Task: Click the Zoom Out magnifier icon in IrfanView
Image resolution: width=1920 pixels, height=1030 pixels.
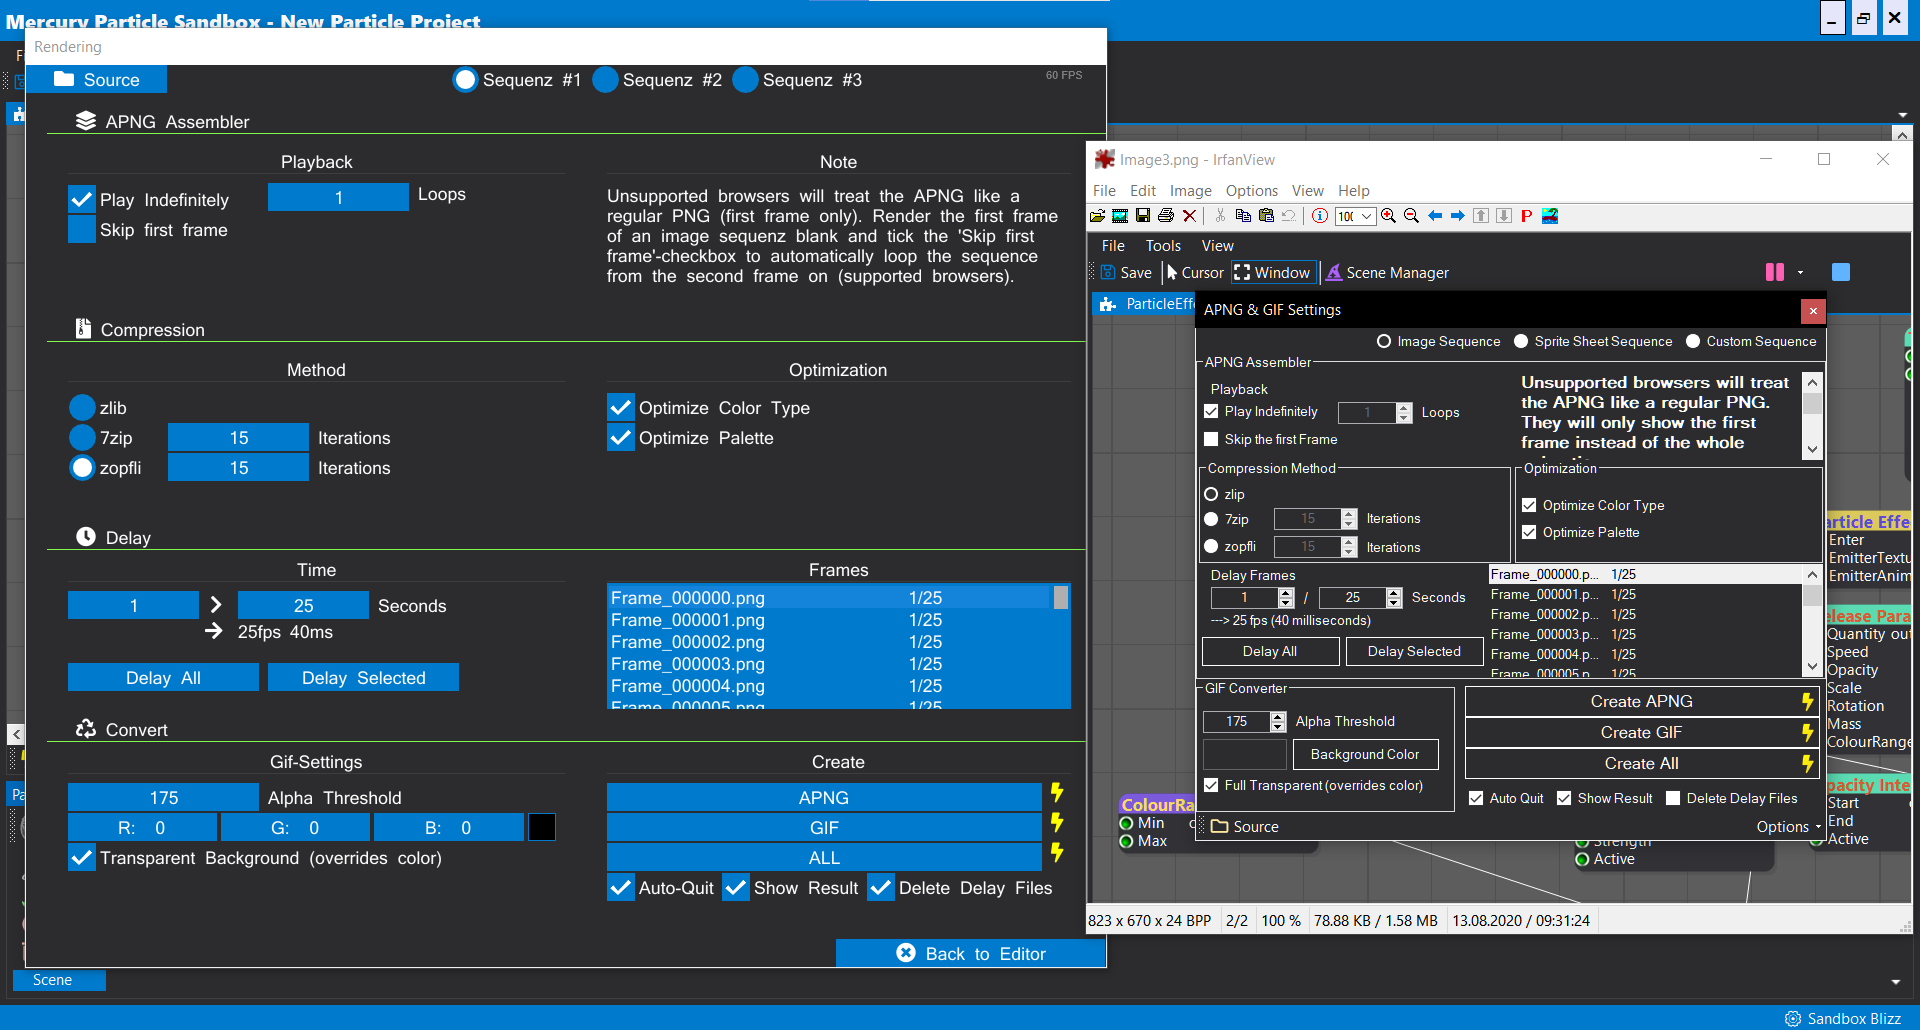Action: [x=1412, y=216]
